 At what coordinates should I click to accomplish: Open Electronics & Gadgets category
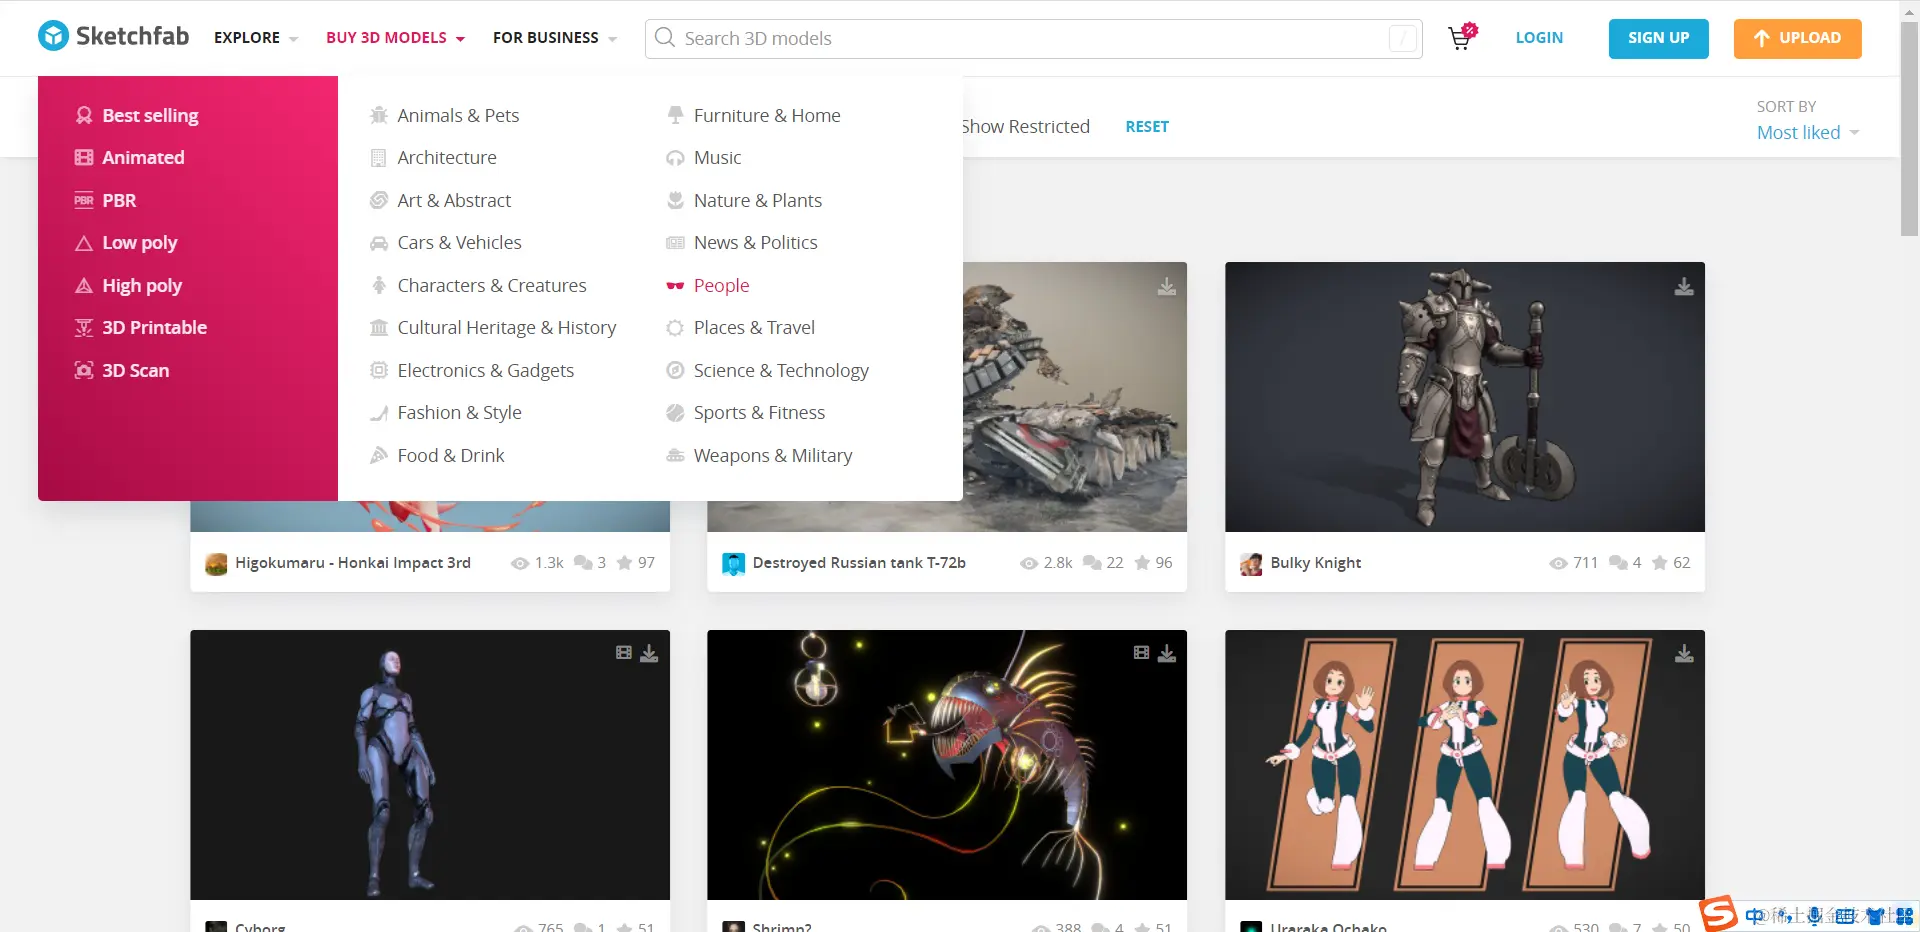point(486,370)
